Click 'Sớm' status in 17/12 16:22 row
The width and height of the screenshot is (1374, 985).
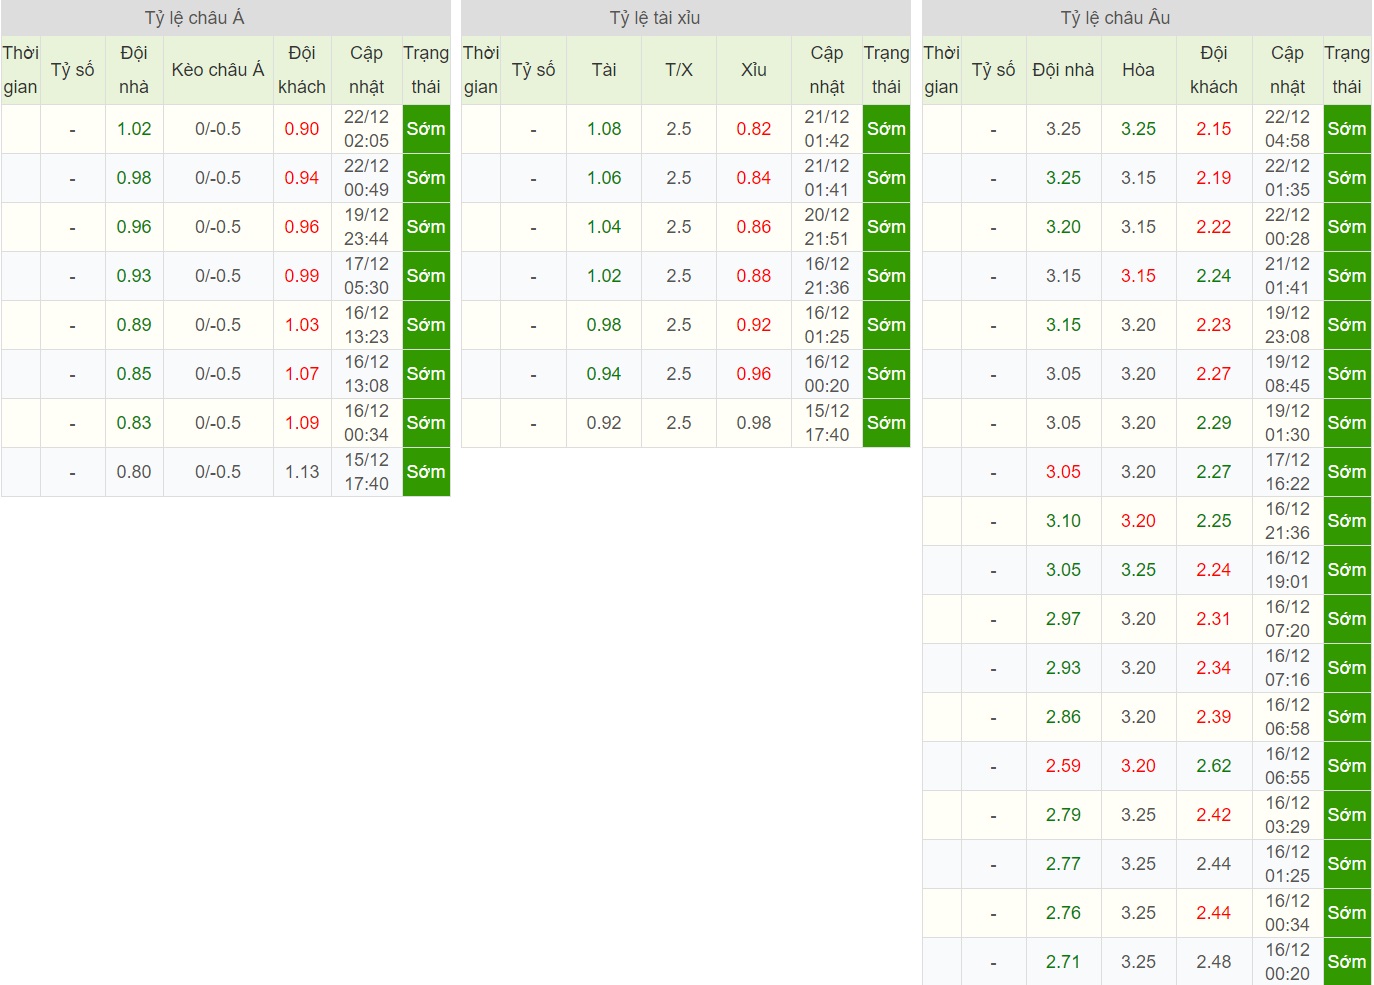point(1347,472)
